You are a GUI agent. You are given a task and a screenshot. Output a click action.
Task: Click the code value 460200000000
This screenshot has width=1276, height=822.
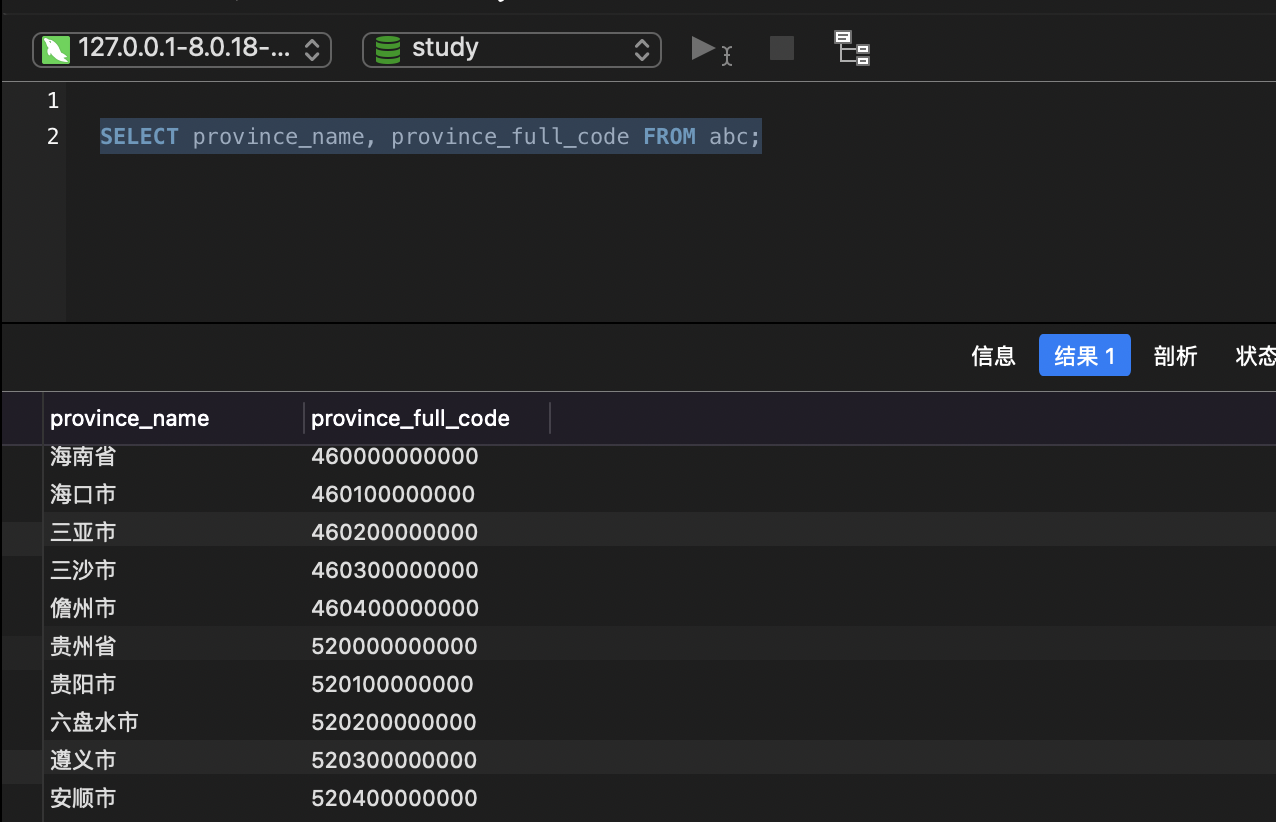(395, 532)
